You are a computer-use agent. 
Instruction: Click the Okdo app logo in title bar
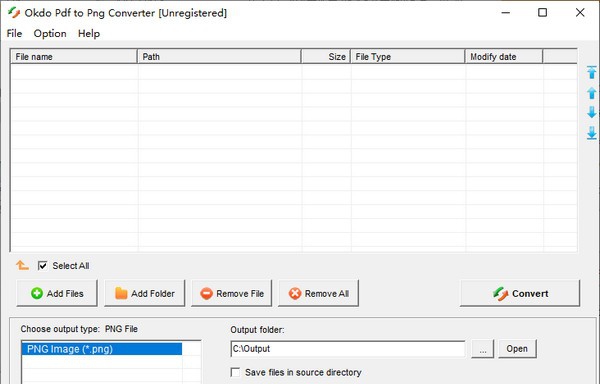pyautogui.click(x=14, y=13)
